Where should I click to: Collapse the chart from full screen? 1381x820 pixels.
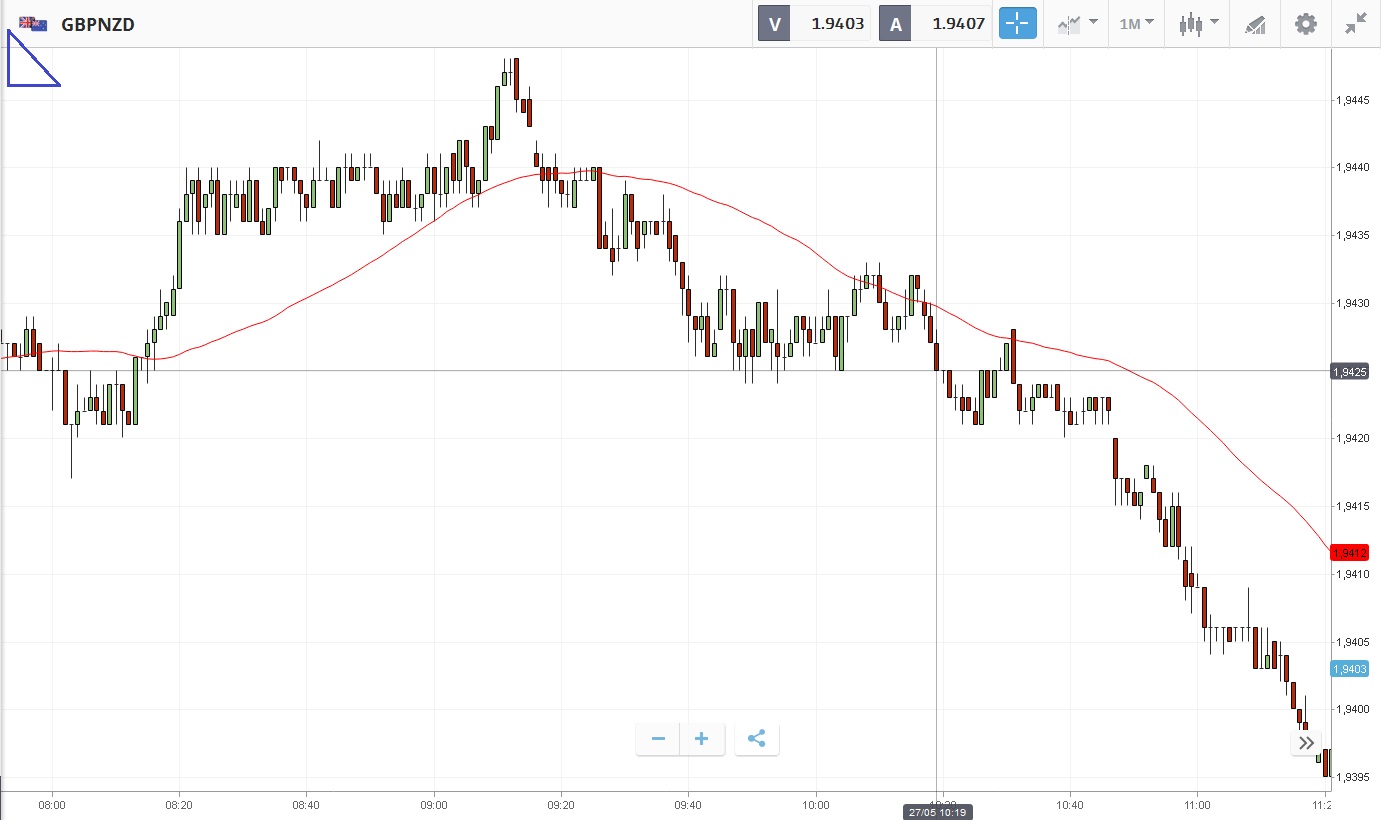coord(1356,24)
